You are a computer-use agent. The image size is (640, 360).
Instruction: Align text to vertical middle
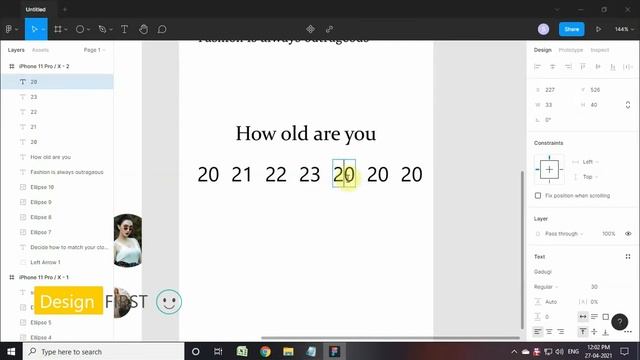[x=594, y=331]
